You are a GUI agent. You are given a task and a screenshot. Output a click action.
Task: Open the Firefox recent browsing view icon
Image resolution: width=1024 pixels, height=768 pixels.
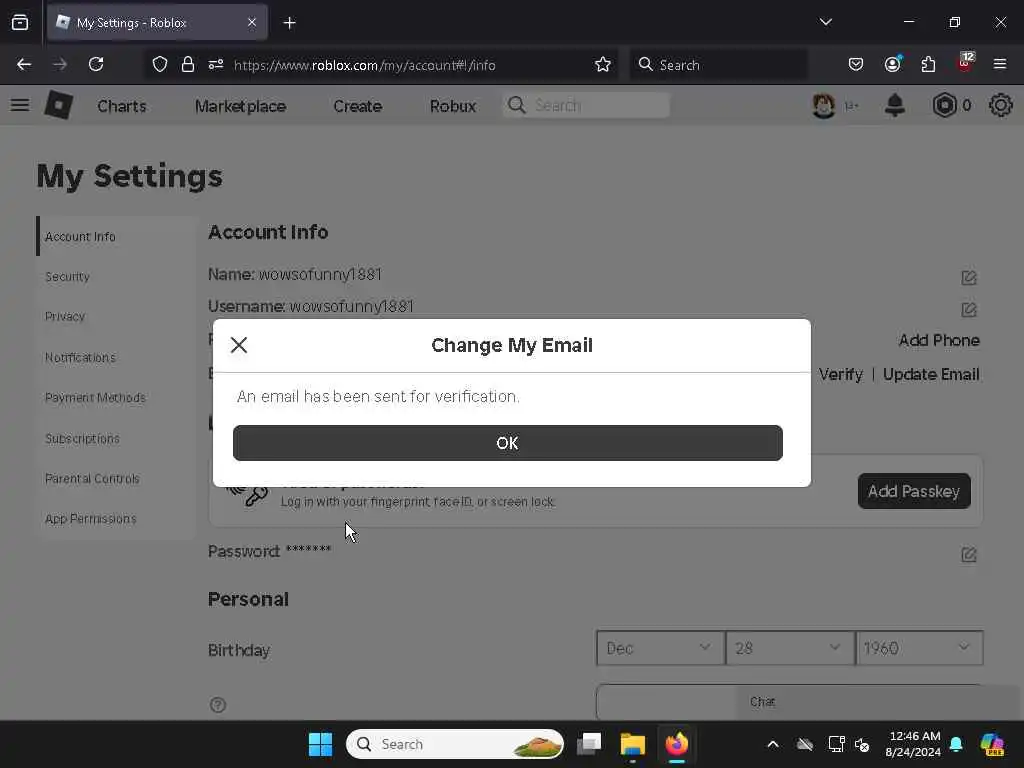pyautogui.click(x=20, y=22)
